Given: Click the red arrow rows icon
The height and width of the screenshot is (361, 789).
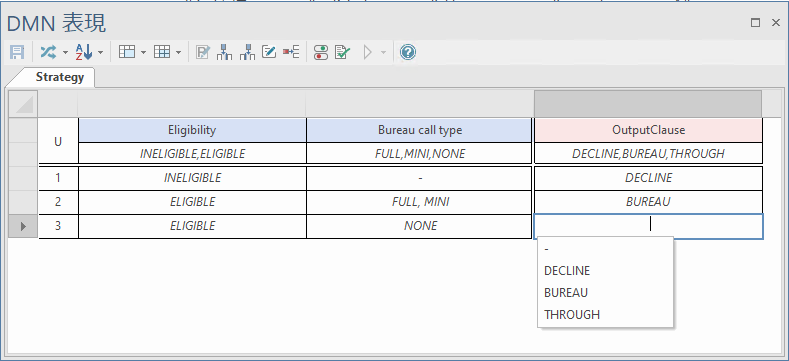Looking at the screenshot, I should coord(291,52).
